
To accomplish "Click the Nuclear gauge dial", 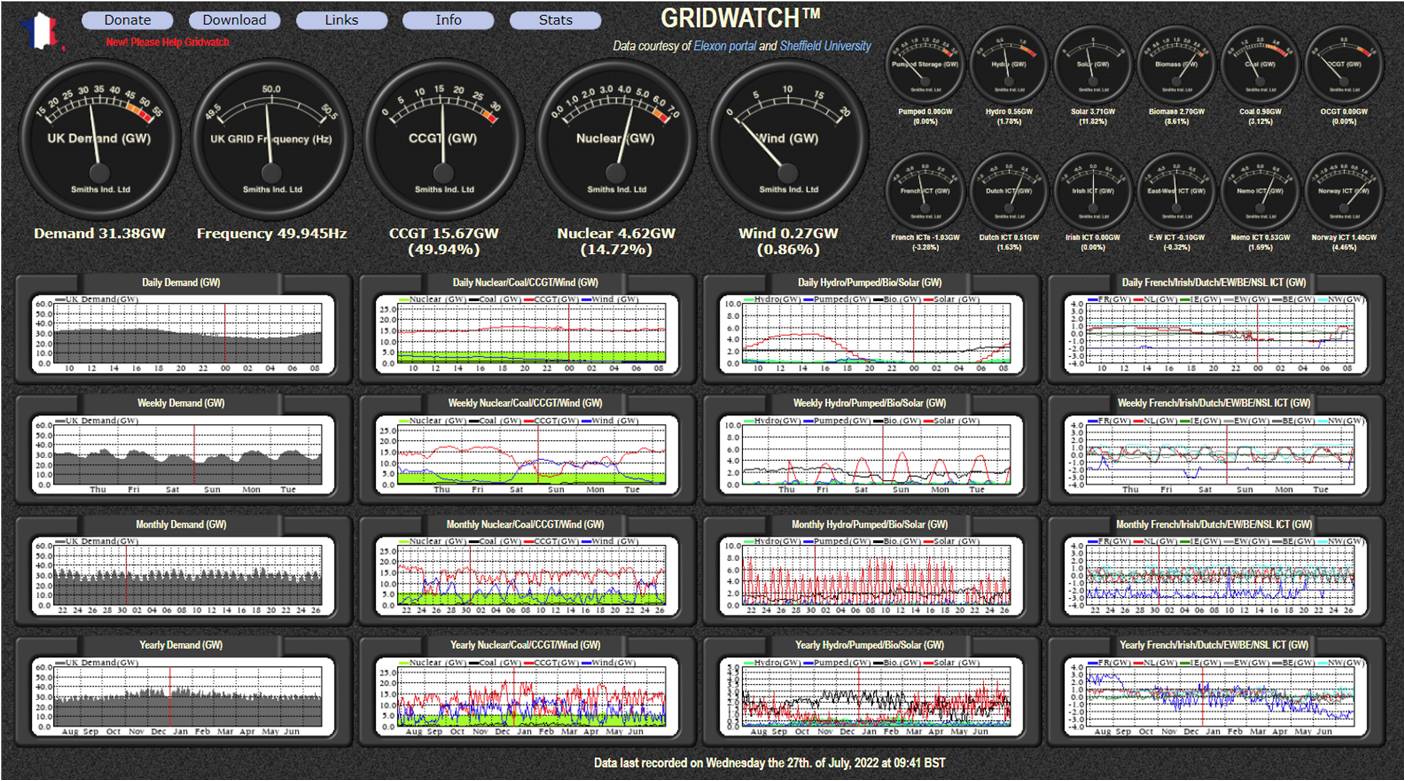I will click(x=616, y=138).
